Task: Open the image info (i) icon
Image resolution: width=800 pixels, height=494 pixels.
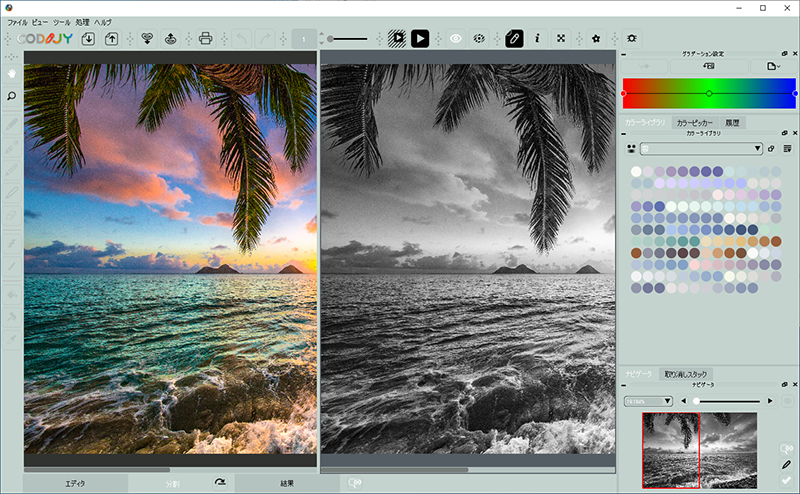Action: tap(537, 39)
